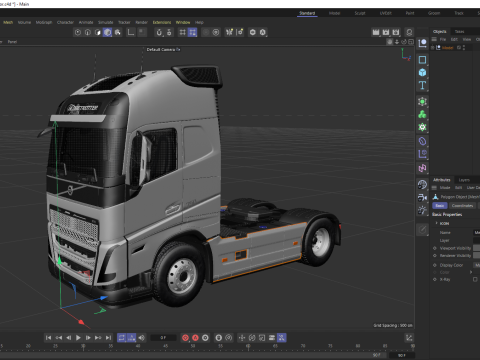The height and width of the screenshot is (360, 480).
Task: Select the purple Bend deformer icon
Action: coord(422,141)
